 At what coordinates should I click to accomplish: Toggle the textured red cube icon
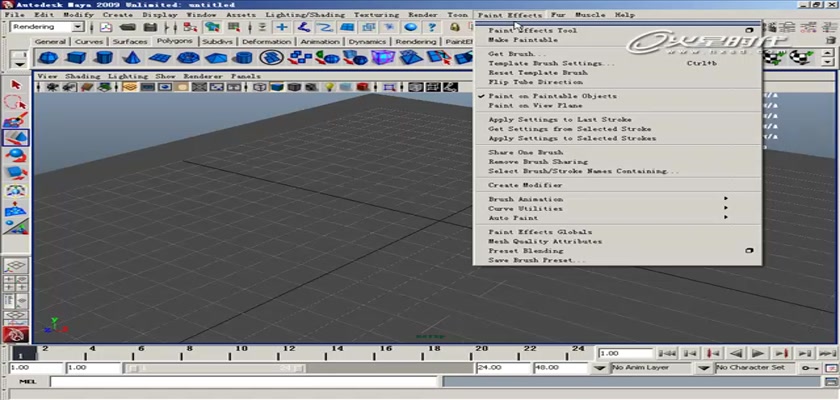(363, 87)
